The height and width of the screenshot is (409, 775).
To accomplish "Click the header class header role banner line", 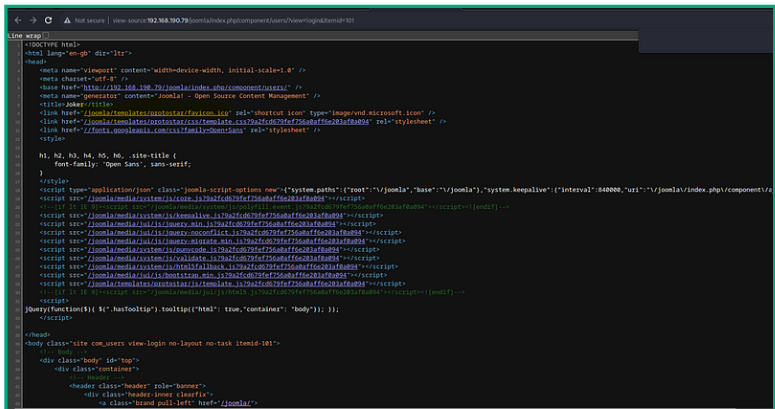I will tap(137, 386).
